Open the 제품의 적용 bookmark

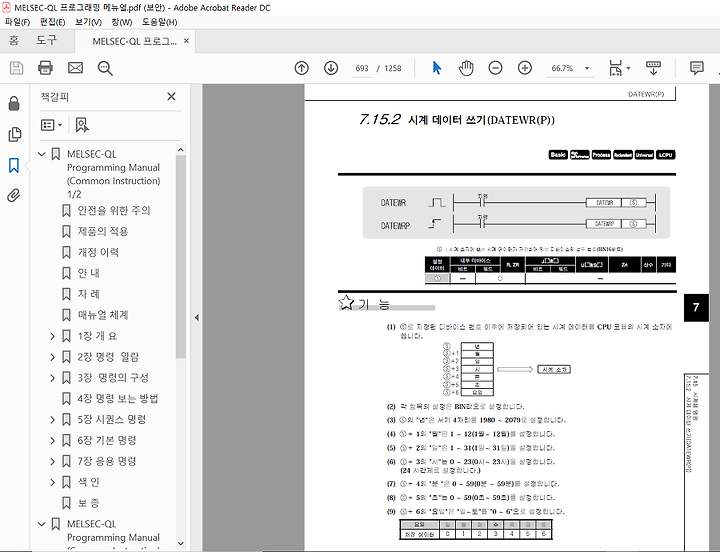point(103,231)
